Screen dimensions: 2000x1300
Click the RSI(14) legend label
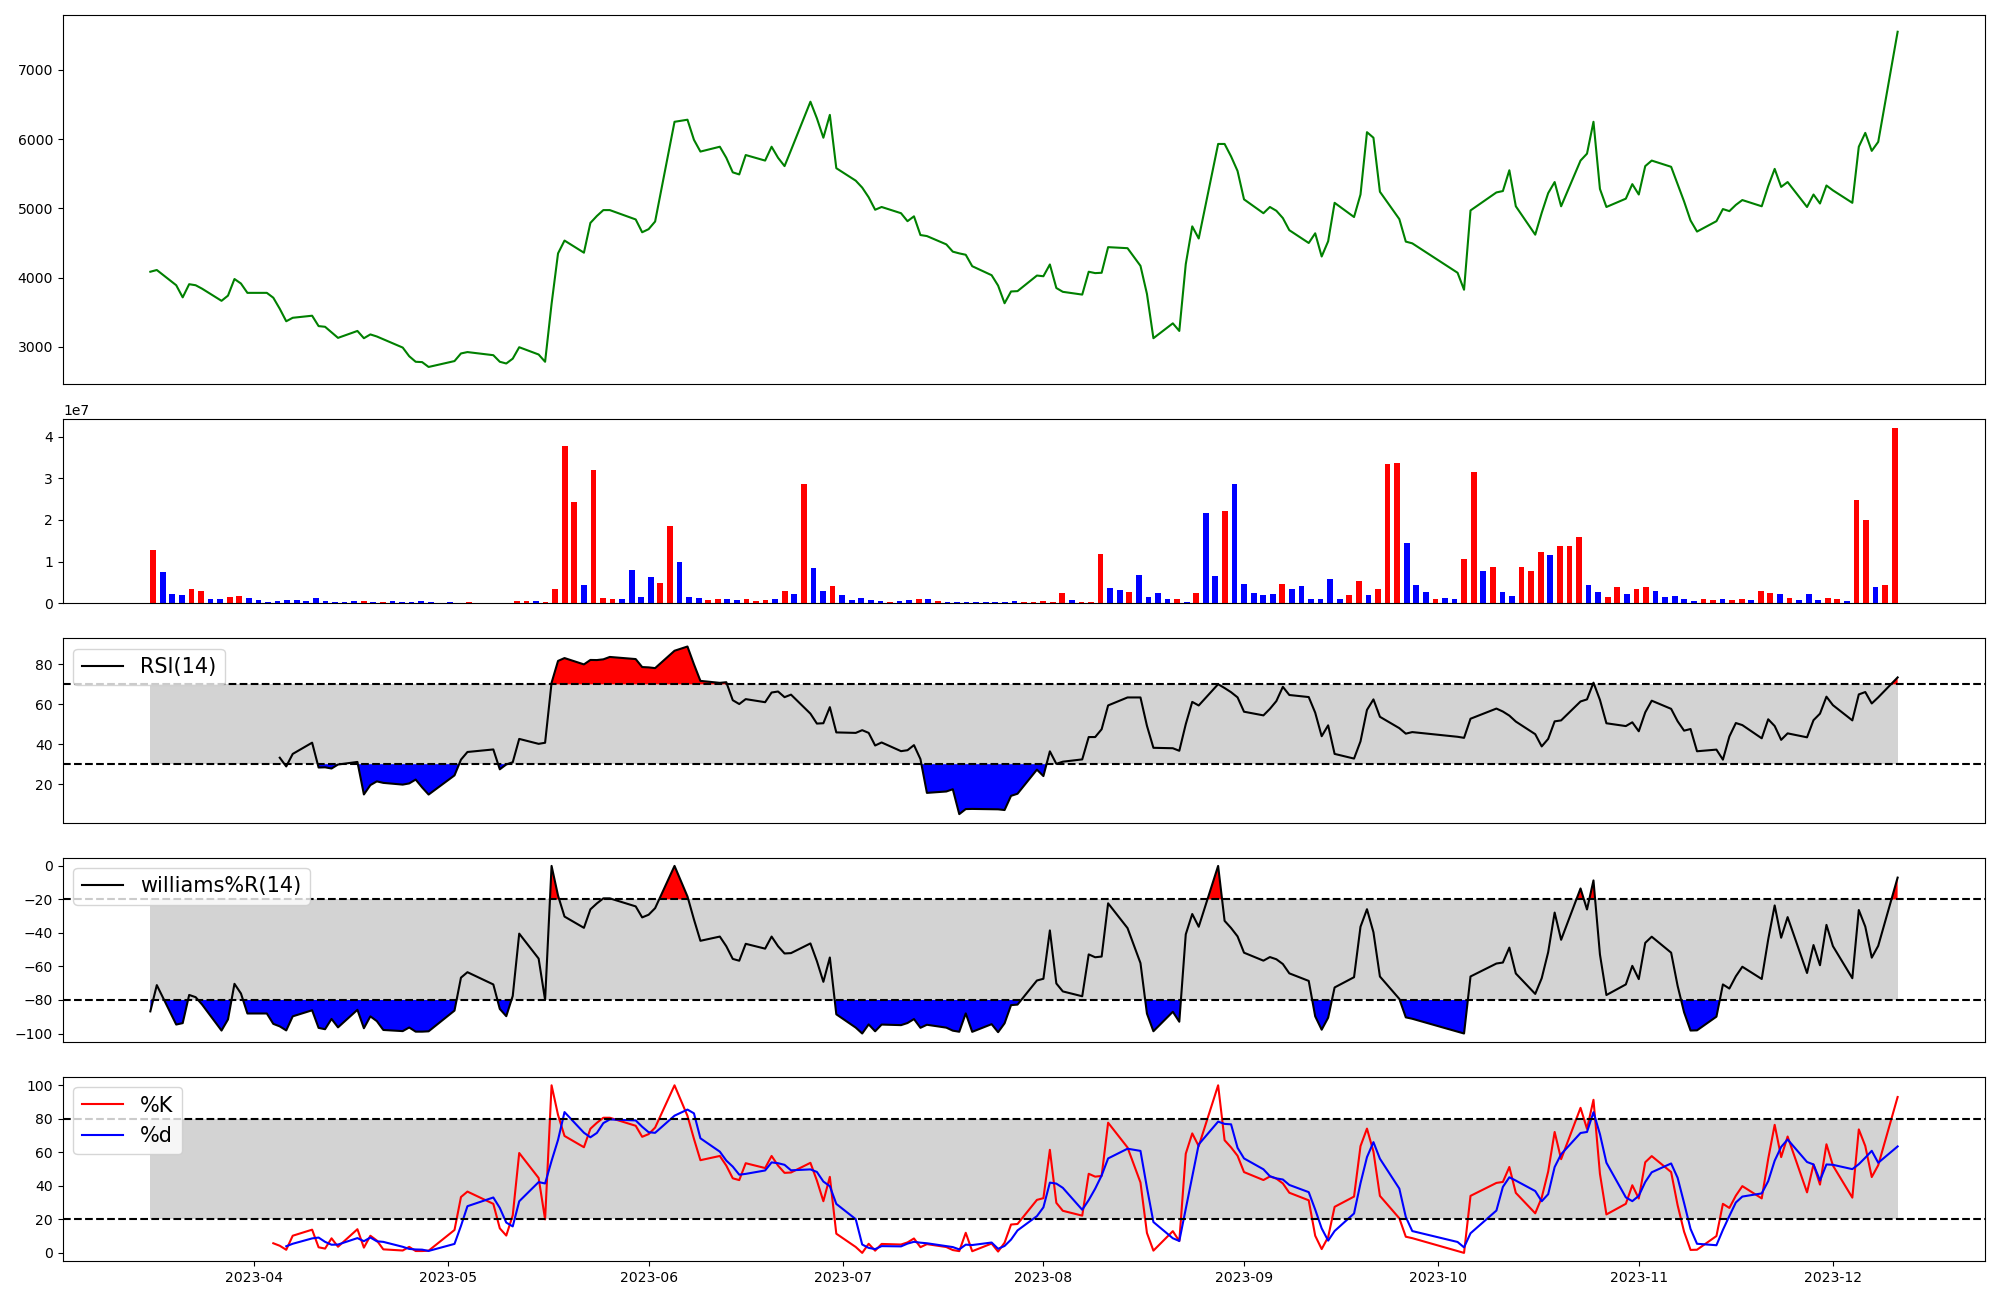point(177,666)
